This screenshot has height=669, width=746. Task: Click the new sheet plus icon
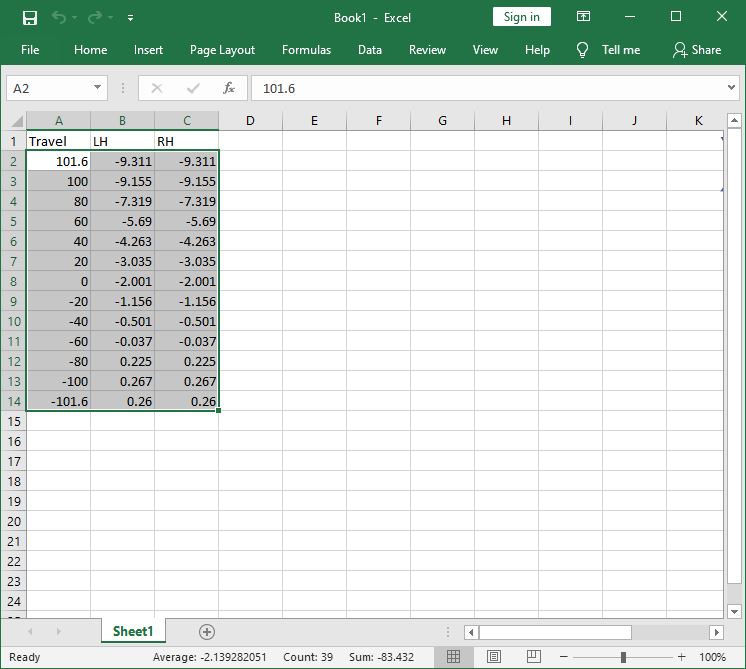(207, 631)
